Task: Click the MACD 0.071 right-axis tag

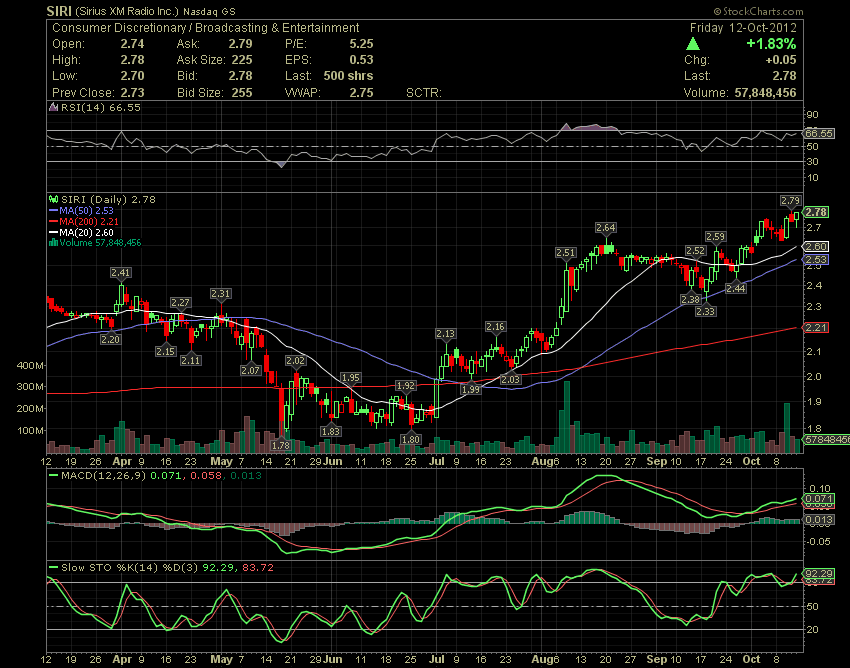Action: [819, 498]
